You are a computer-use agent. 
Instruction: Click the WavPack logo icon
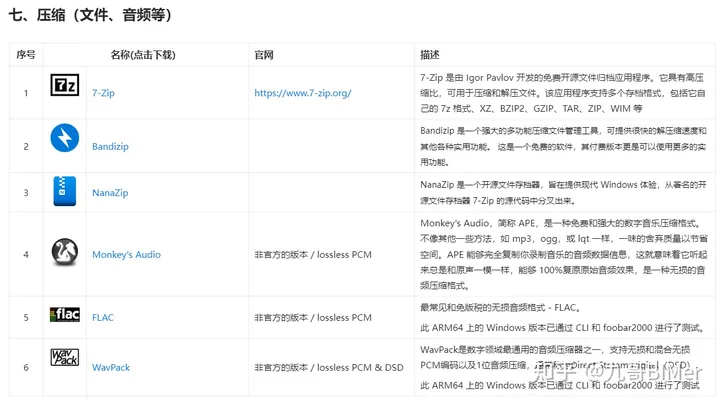65,357
